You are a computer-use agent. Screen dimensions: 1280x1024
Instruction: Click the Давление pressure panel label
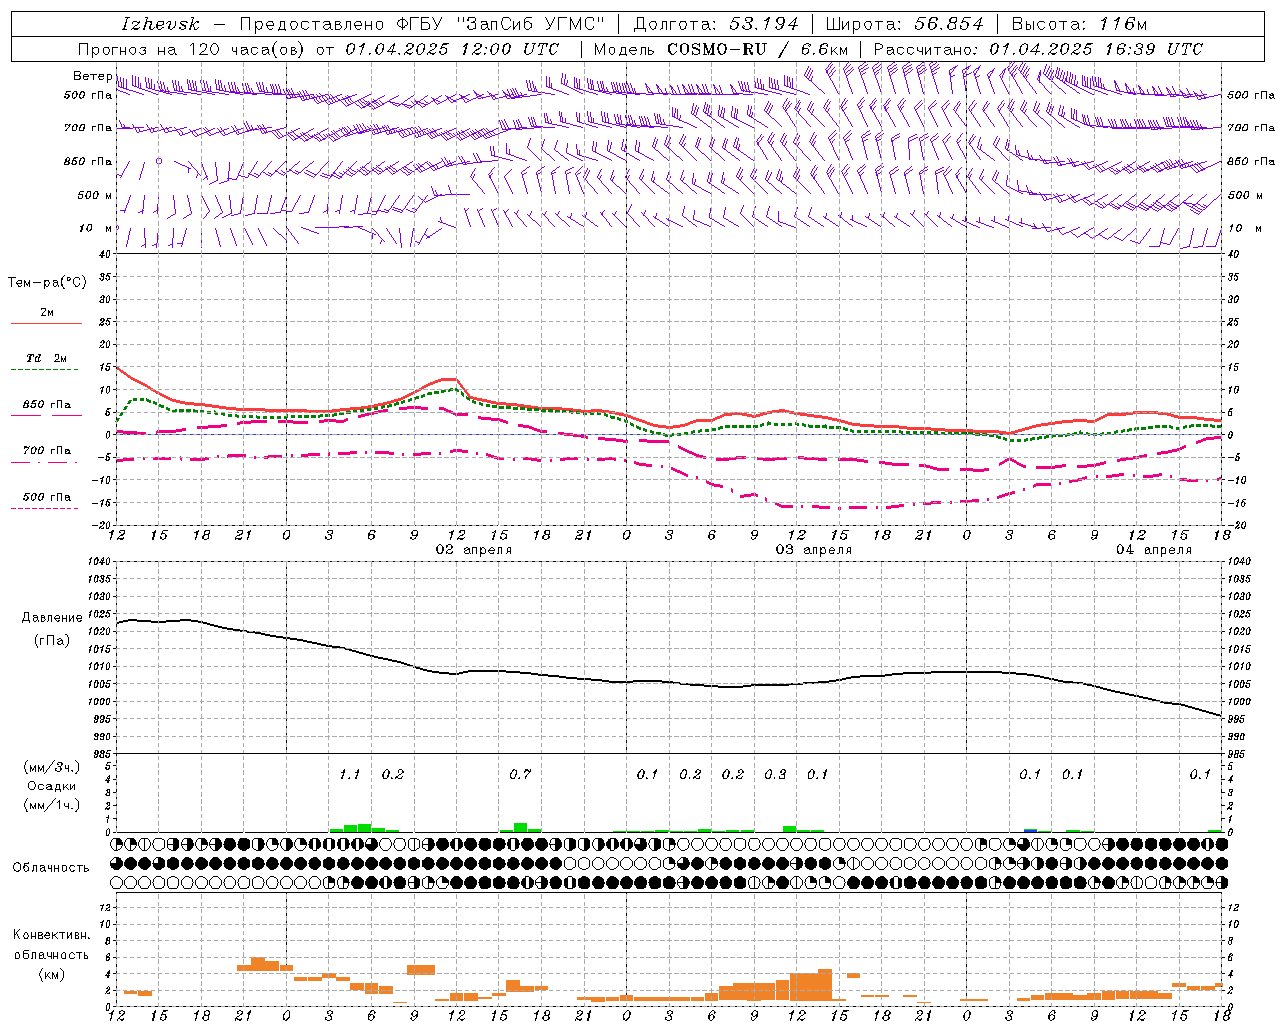click(52, 618)
